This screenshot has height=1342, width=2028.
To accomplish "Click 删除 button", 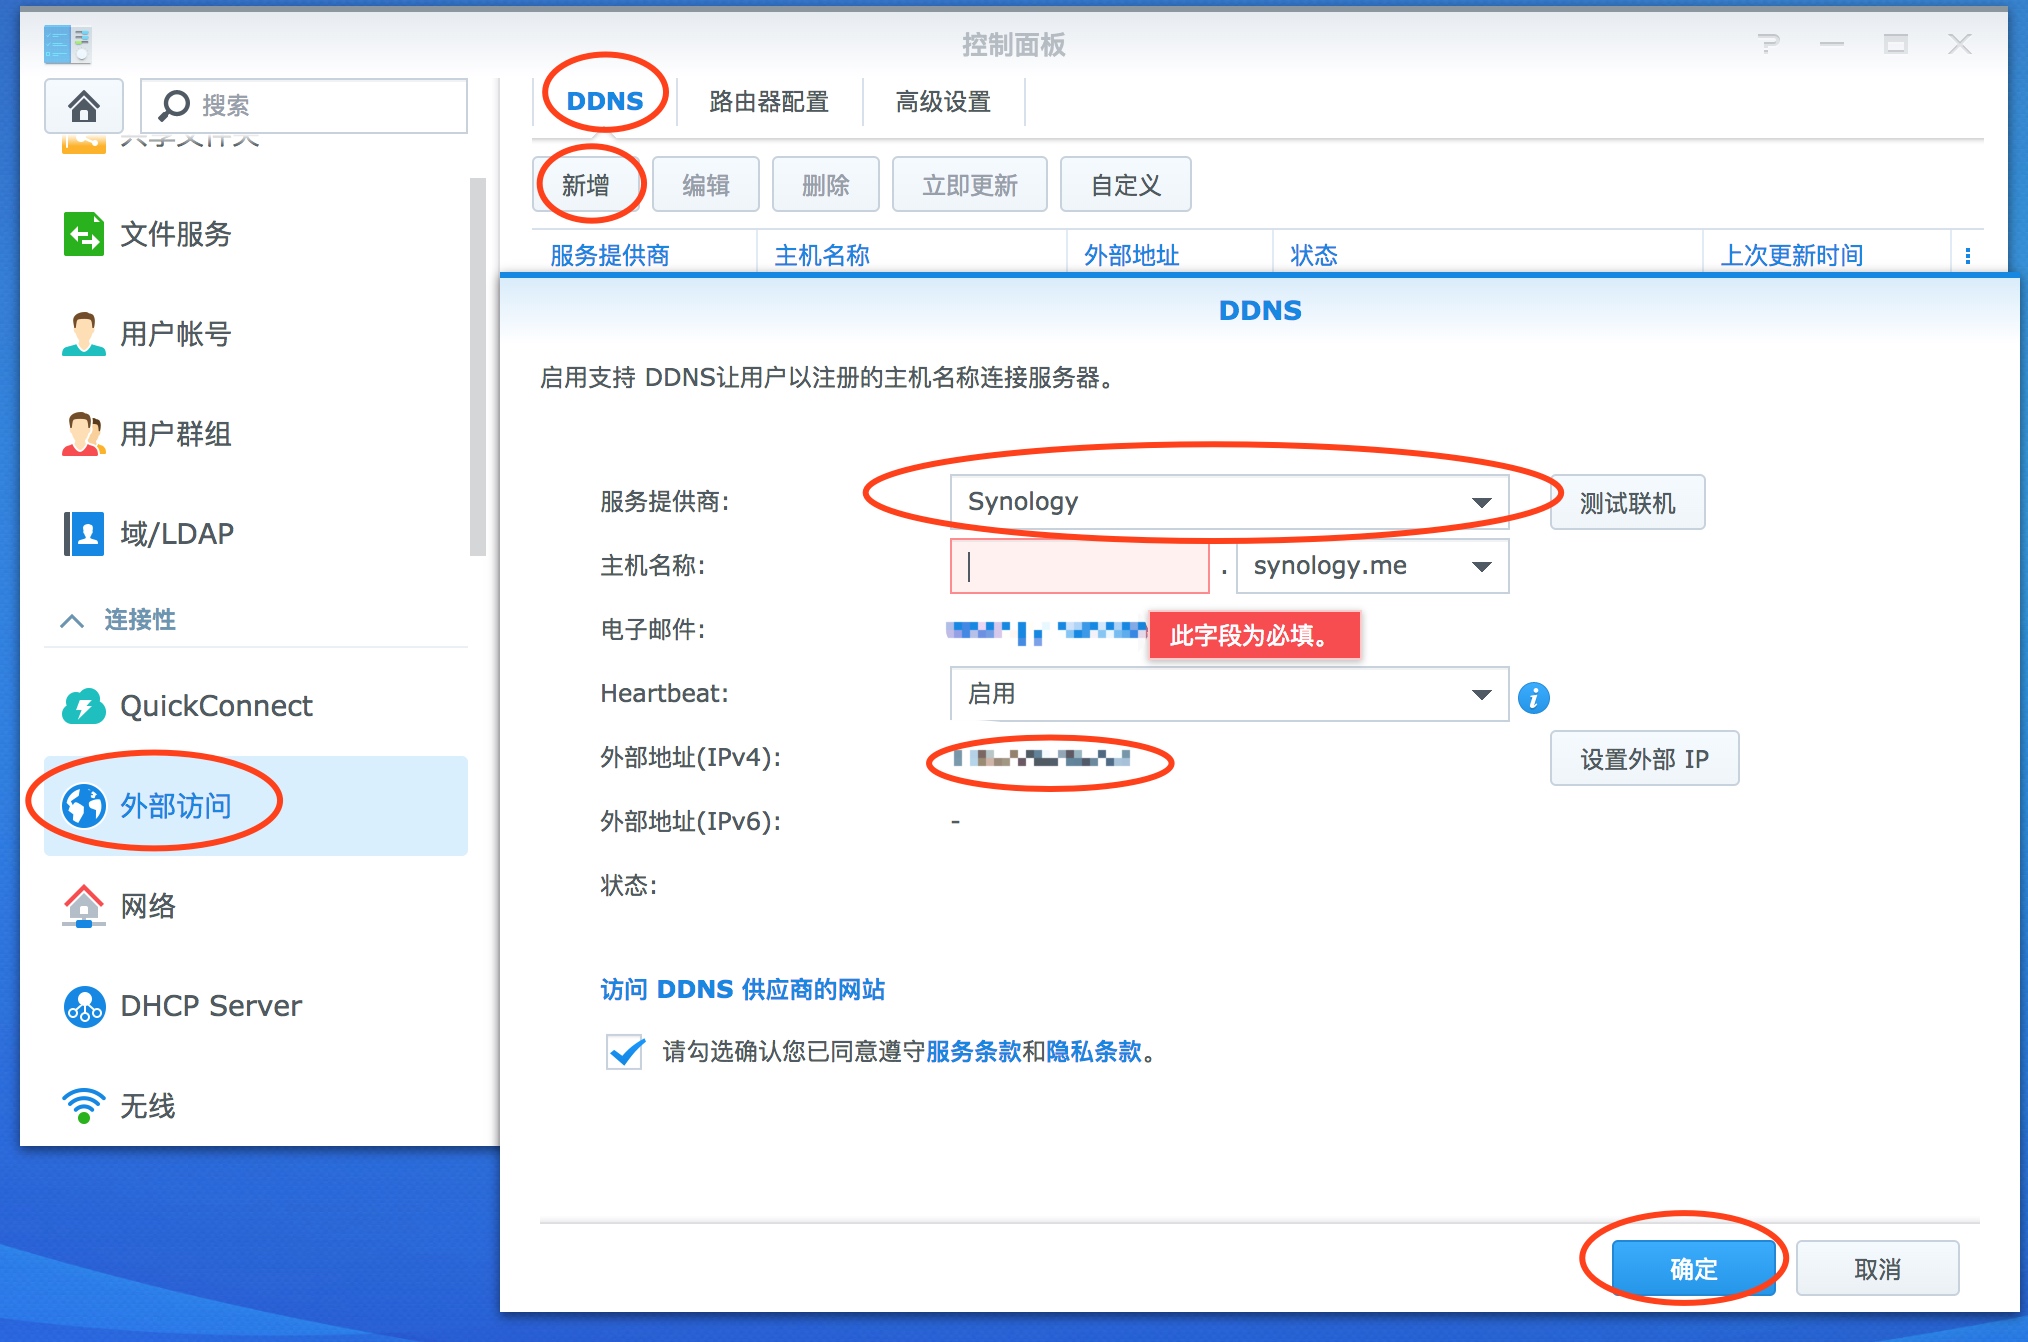I will pos(826,185).
